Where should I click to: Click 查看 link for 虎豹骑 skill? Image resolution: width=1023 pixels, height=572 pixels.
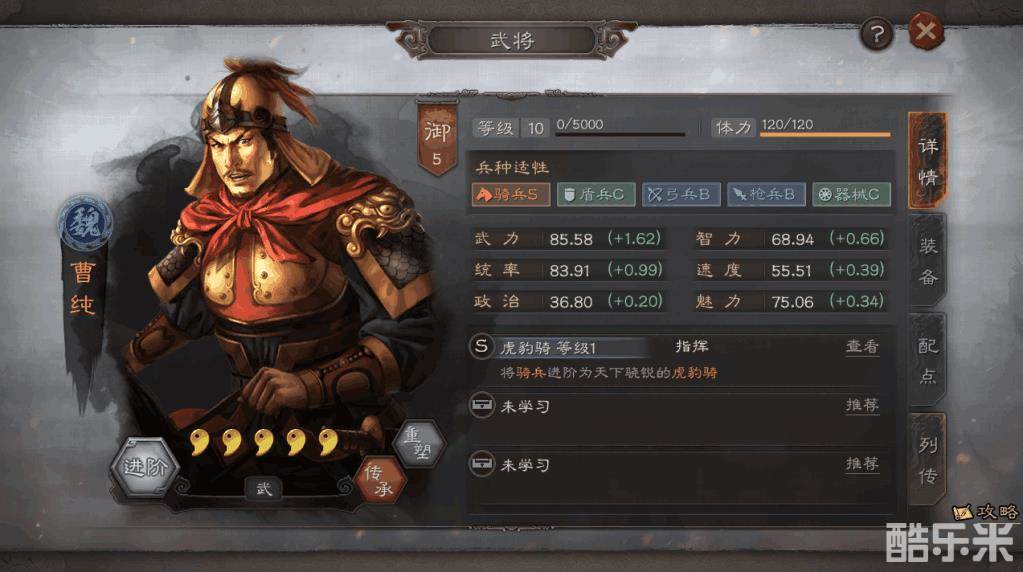[x=862, y=346]
